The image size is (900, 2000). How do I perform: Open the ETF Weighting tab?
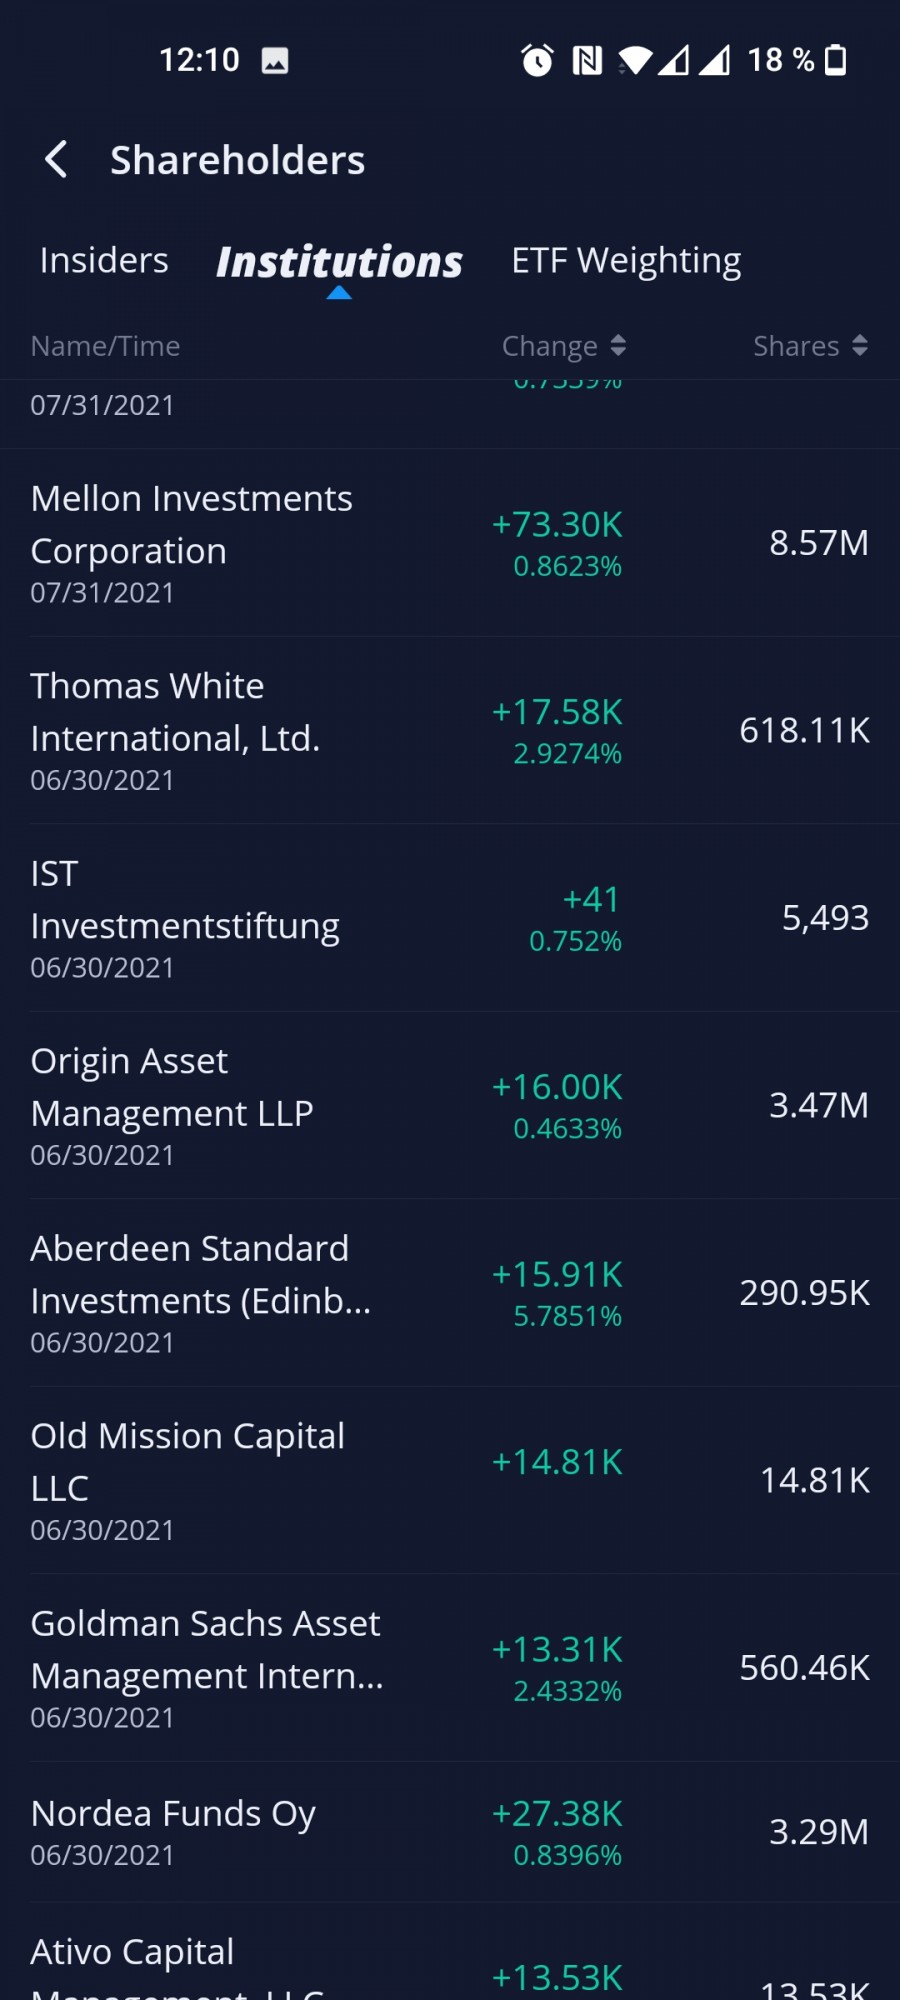[x=626, y=261]
